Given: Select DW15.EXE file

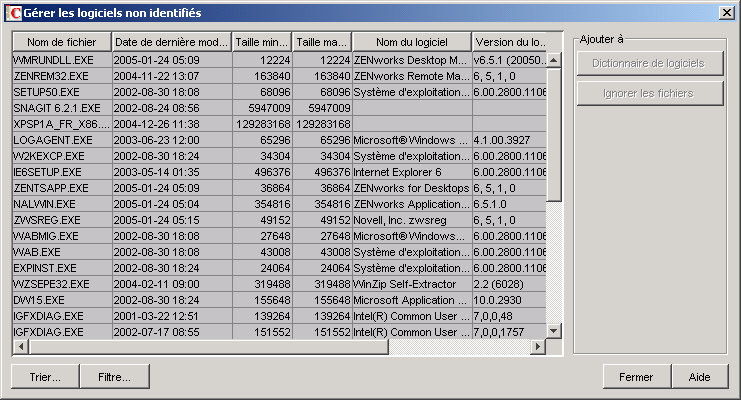Looking at the screenshot, I should pos(62,300).
